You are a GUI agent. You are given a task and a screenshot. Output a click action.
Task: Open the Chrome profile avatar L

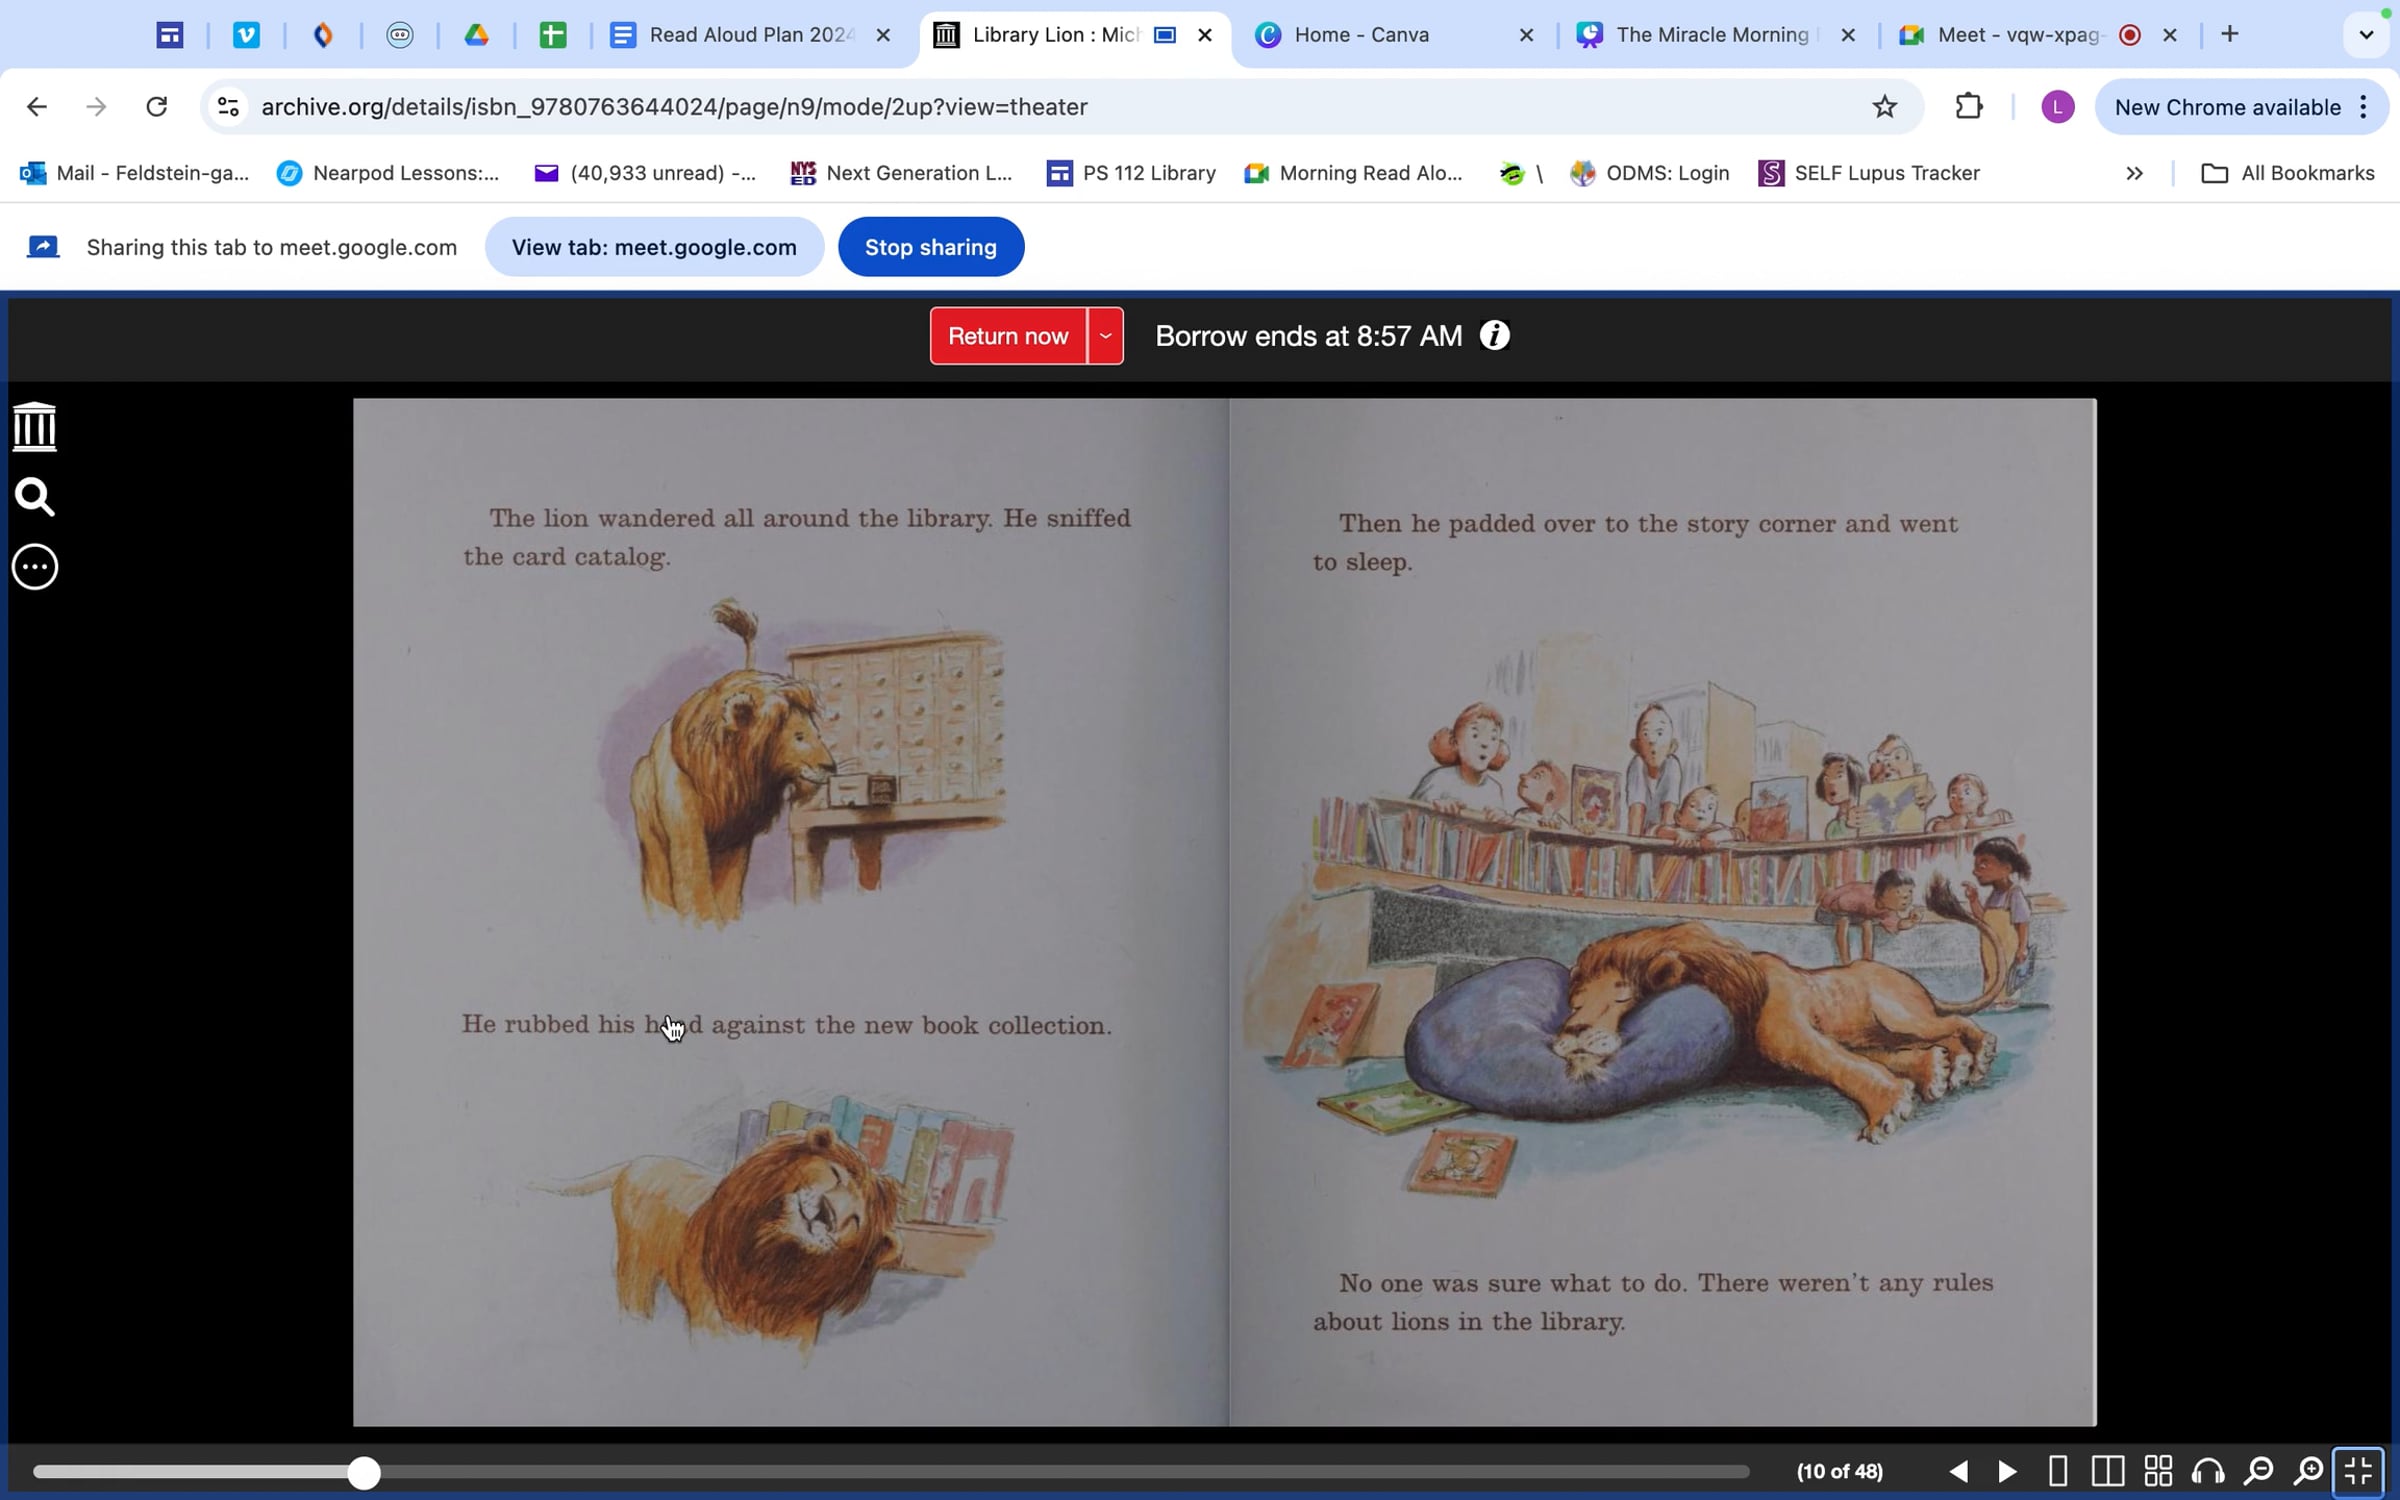click(2057, 107)
